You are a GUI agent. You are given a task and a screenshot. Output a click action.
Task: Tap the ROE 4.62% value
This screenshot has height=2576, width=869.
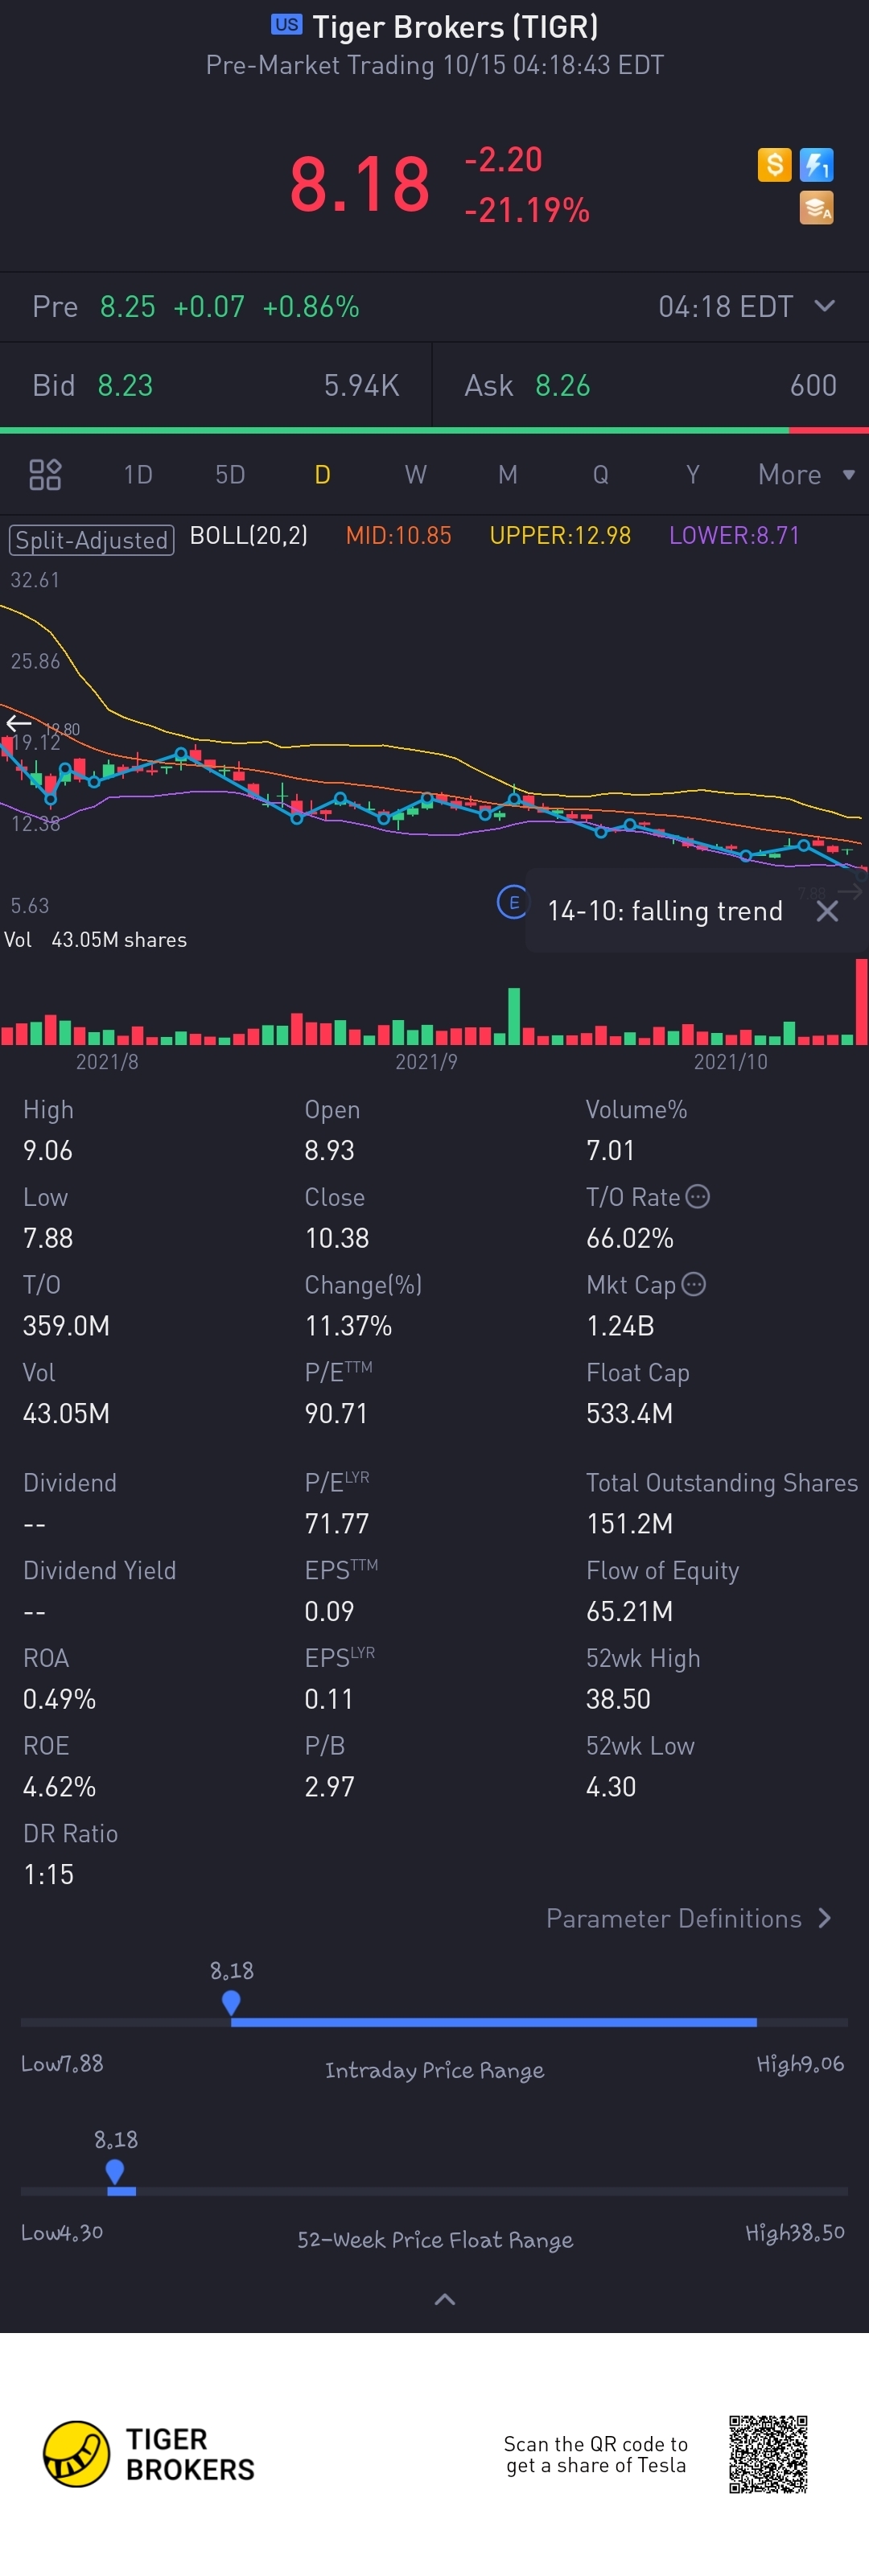(59, 1786)
